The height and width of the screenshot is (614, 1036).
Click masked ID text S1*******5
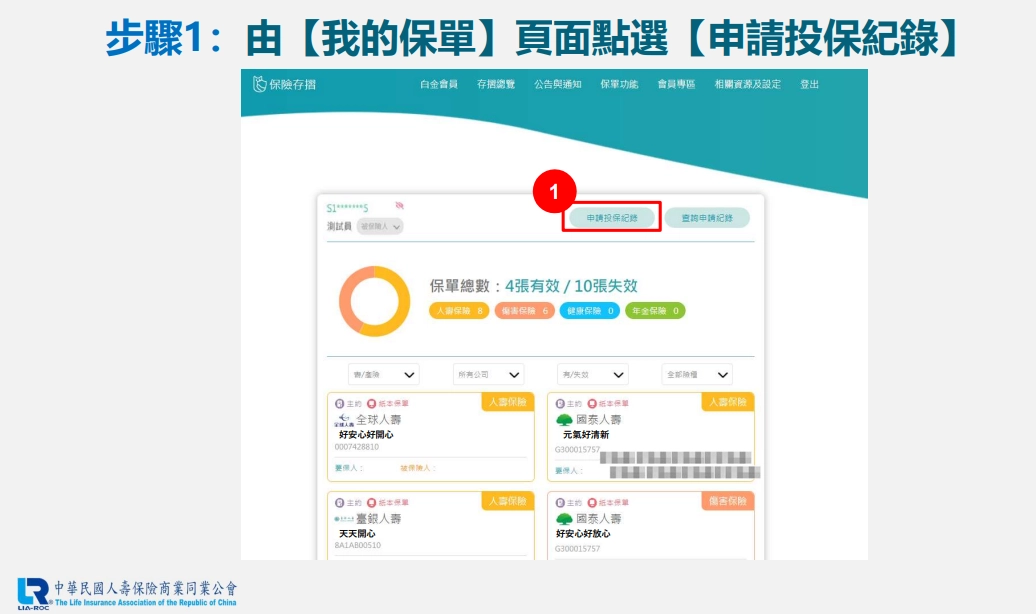348,208
